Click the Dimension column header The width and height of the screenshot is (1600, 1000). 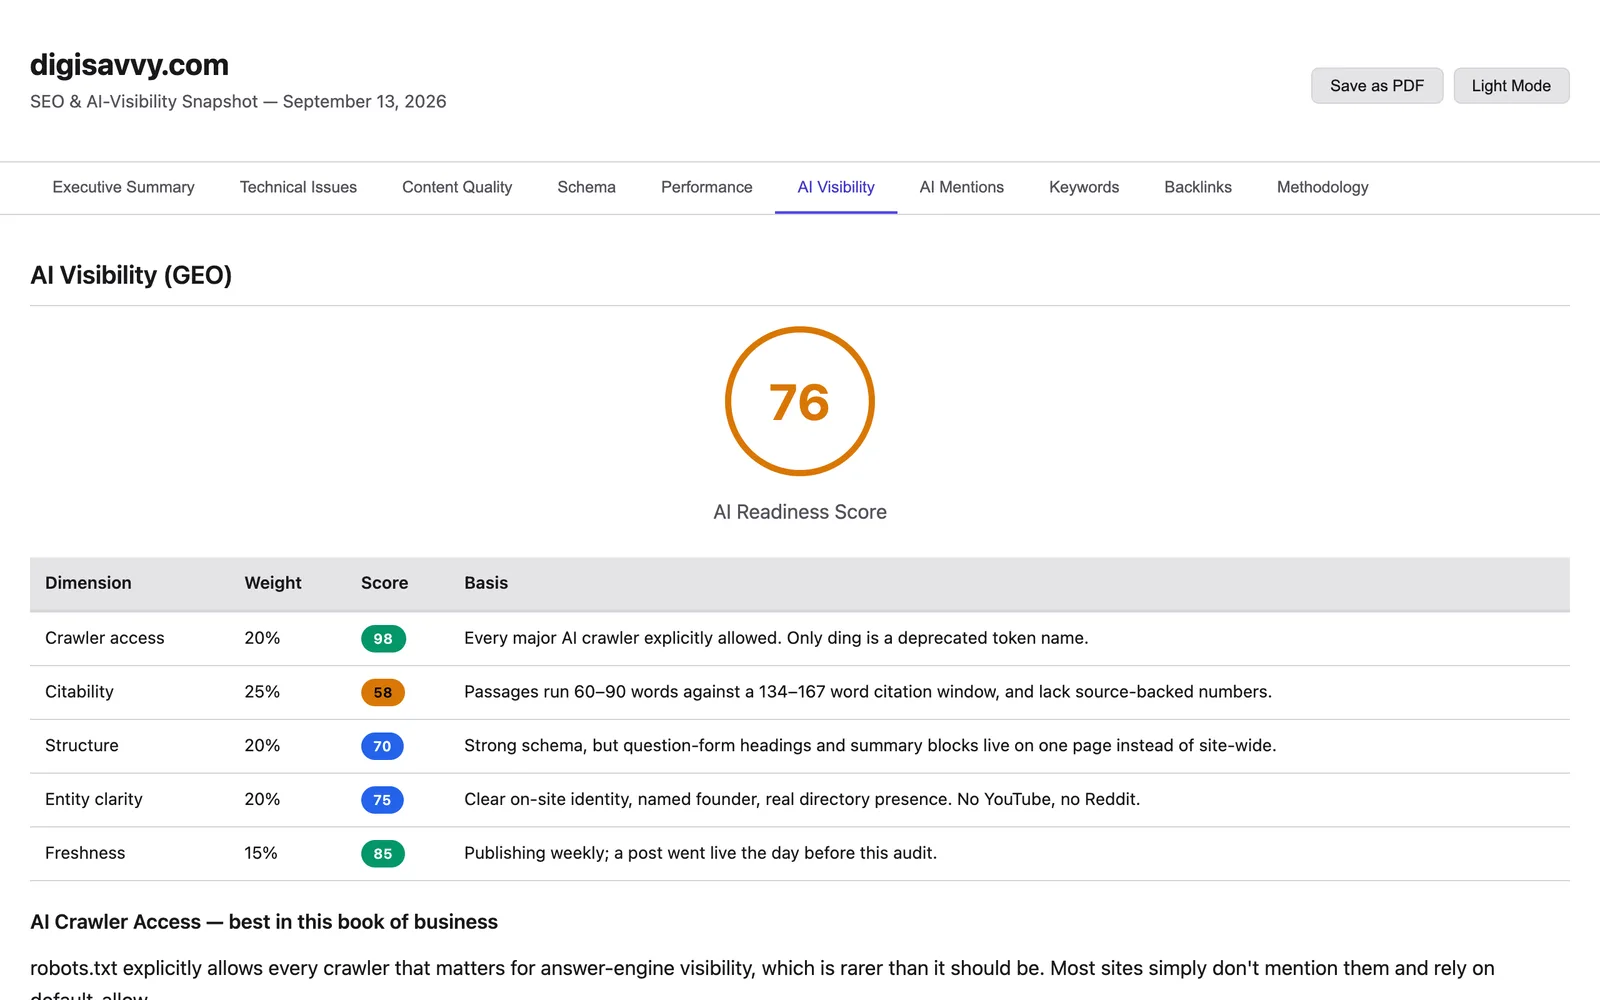88,583
